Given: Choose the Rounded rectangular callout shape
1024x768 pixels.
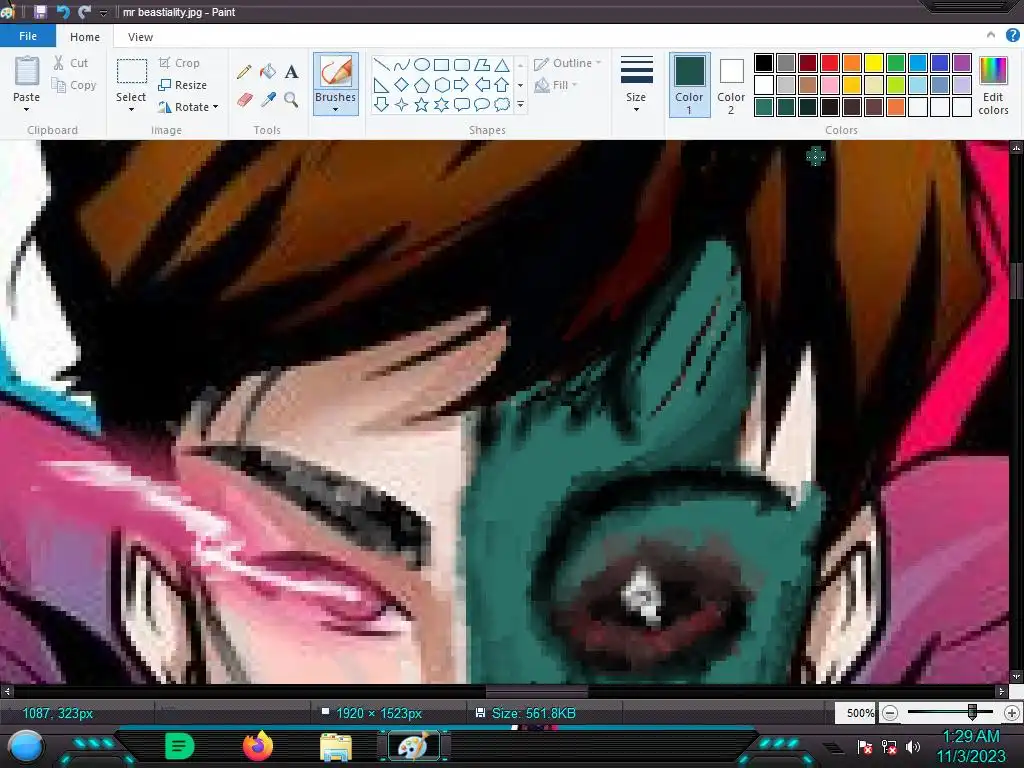Looking at the screenshot, I should [x=462, y=104].
